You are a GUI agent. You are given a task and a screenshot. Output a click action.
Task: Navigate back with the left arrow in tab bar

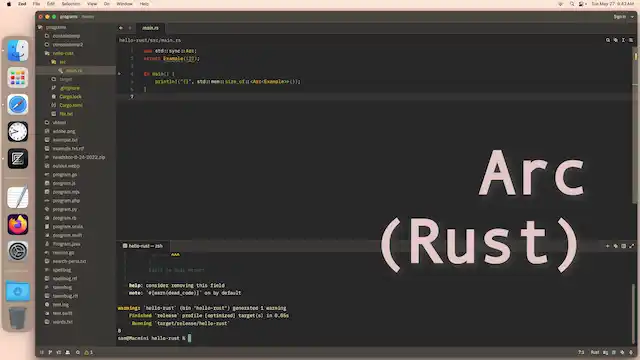pyautogui.click(x=121, y=28)
